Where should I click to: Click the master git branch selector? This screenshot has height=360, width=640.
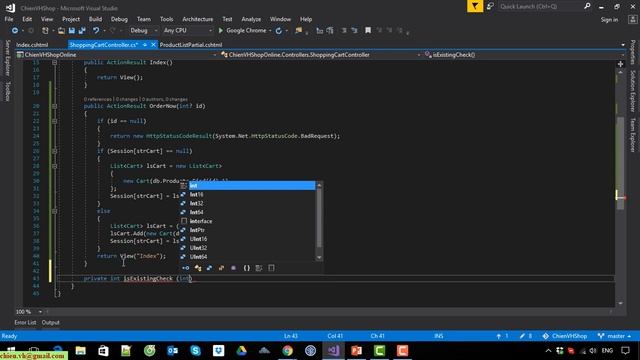pos(614,336)
